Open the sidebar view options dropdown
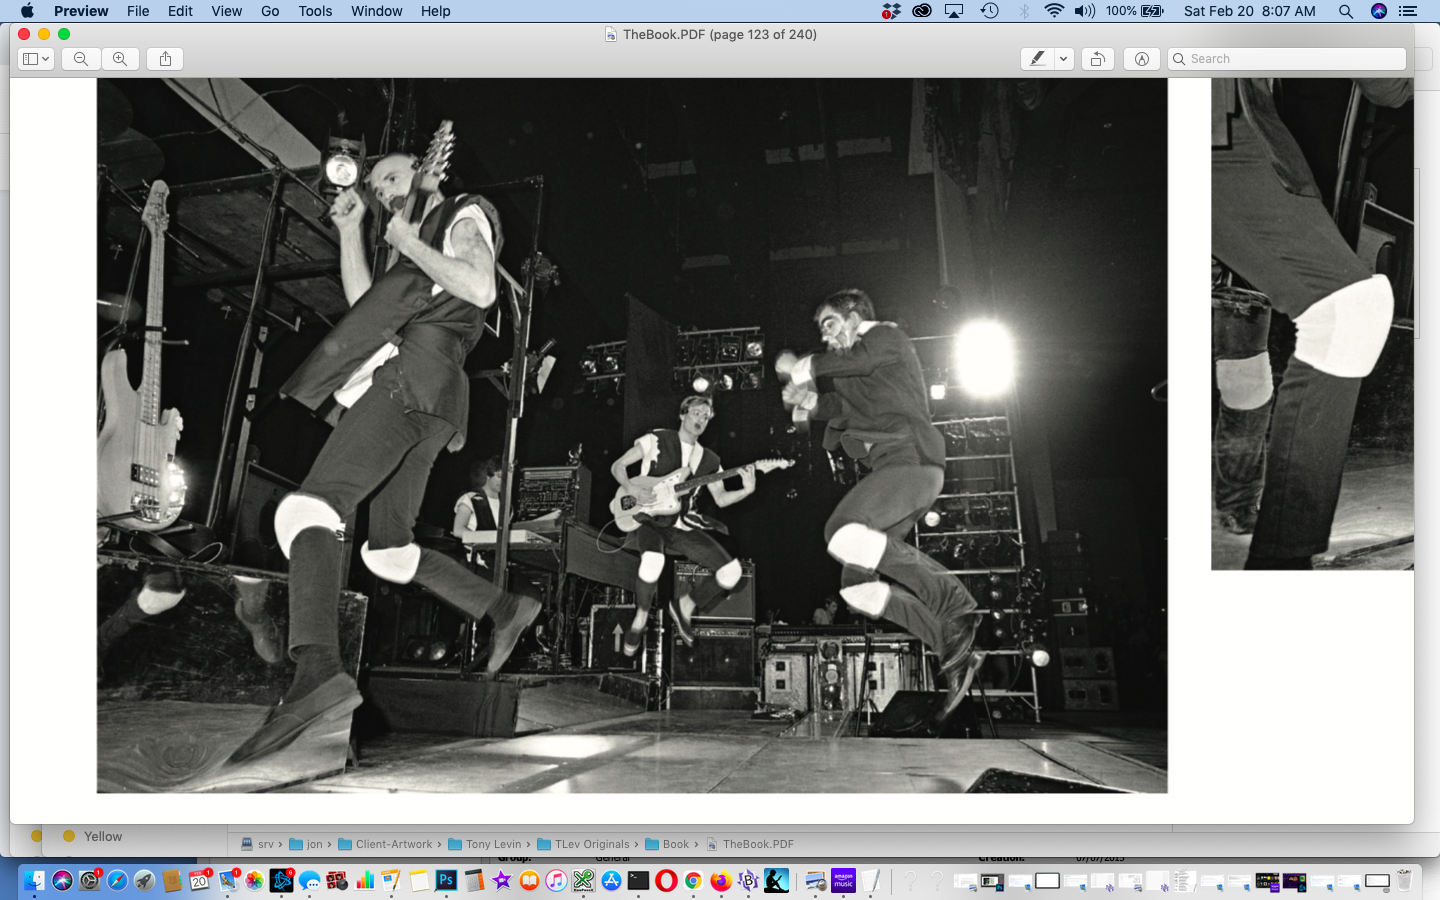Screen dimensions: 1440x900 pyautogui.click(x=36, y=59)
